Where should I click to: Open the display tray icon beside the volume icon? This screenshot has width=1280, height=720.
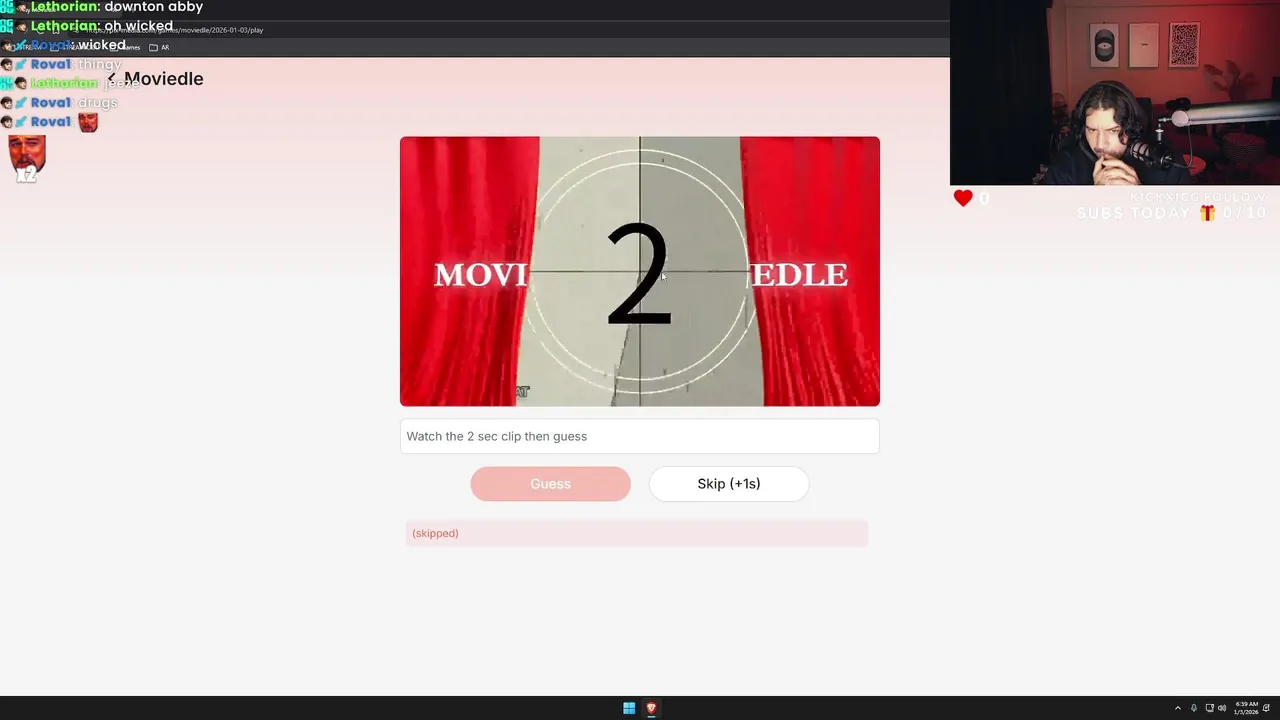click(1209, 708)
